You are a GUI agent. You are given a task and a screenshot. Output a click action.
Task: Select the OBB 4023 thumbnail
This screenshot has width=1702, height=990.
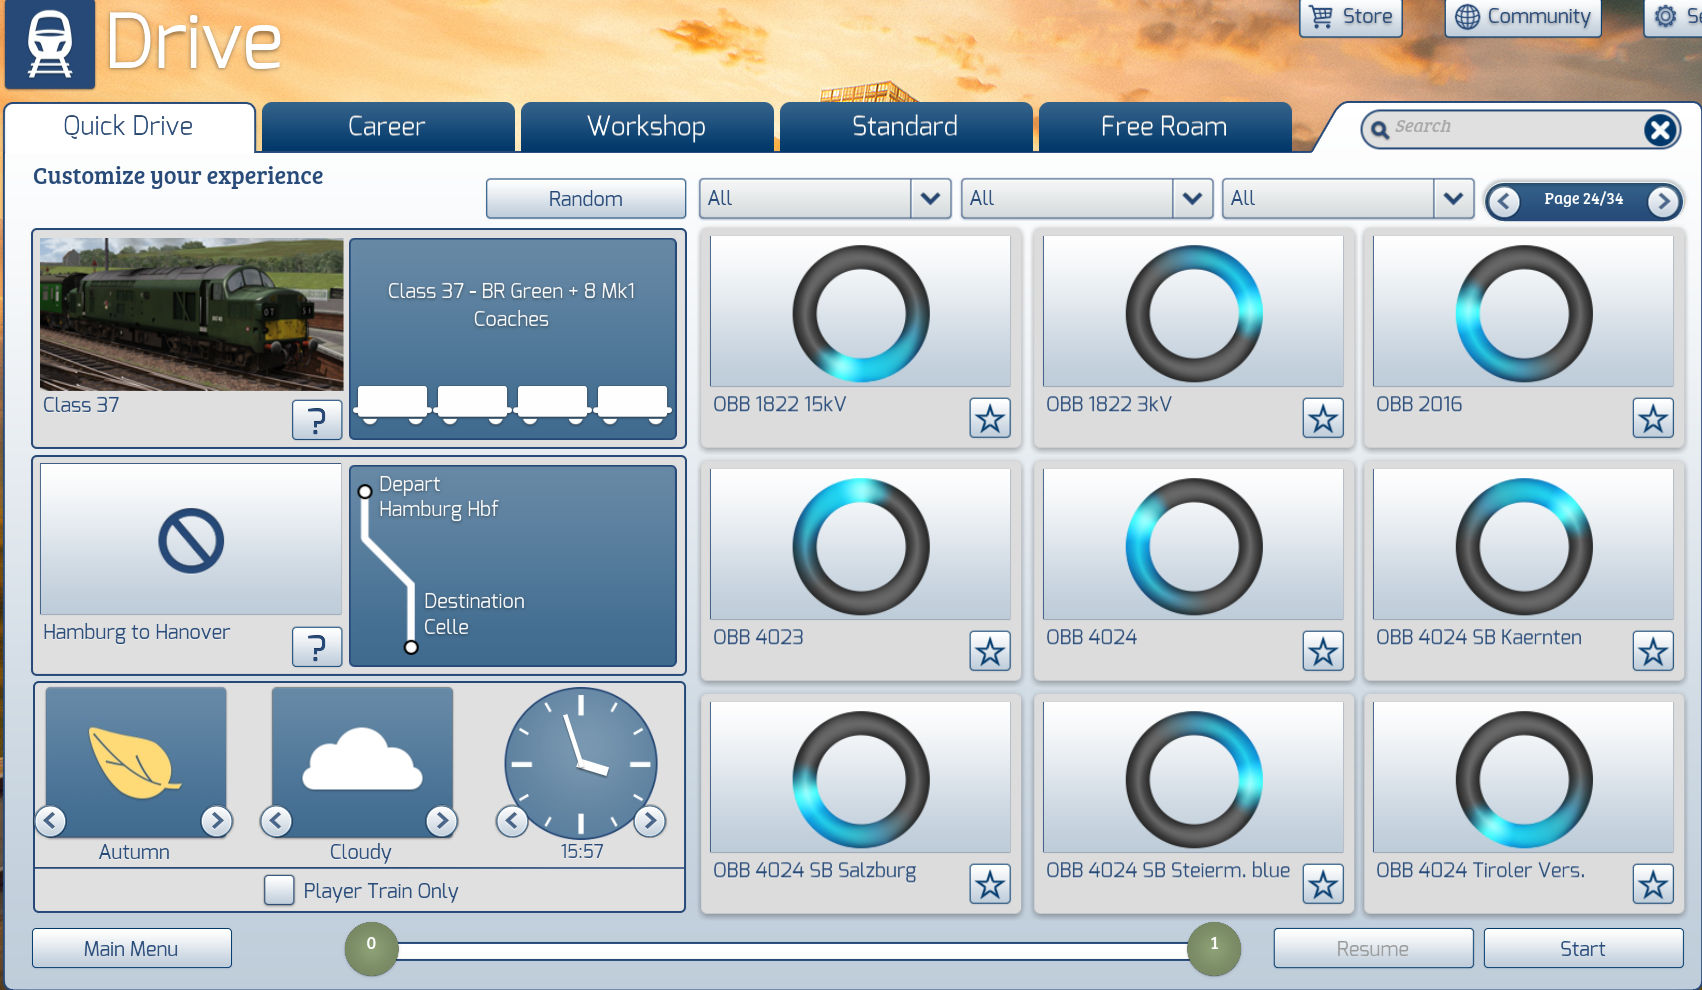click(x=860, y=545)
